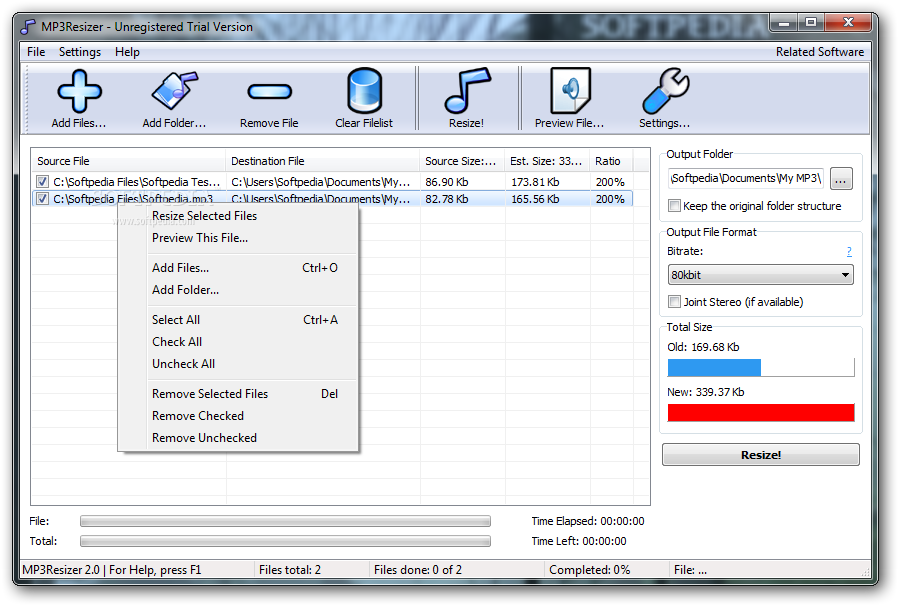899x606 pixels.
Task: Click the Bitrate help question mark link
Action: point(849,251)
